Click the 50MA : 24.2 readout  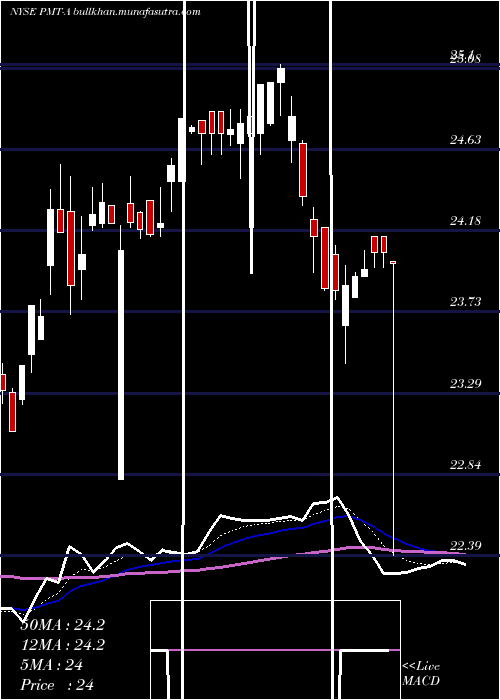[62, 625]
